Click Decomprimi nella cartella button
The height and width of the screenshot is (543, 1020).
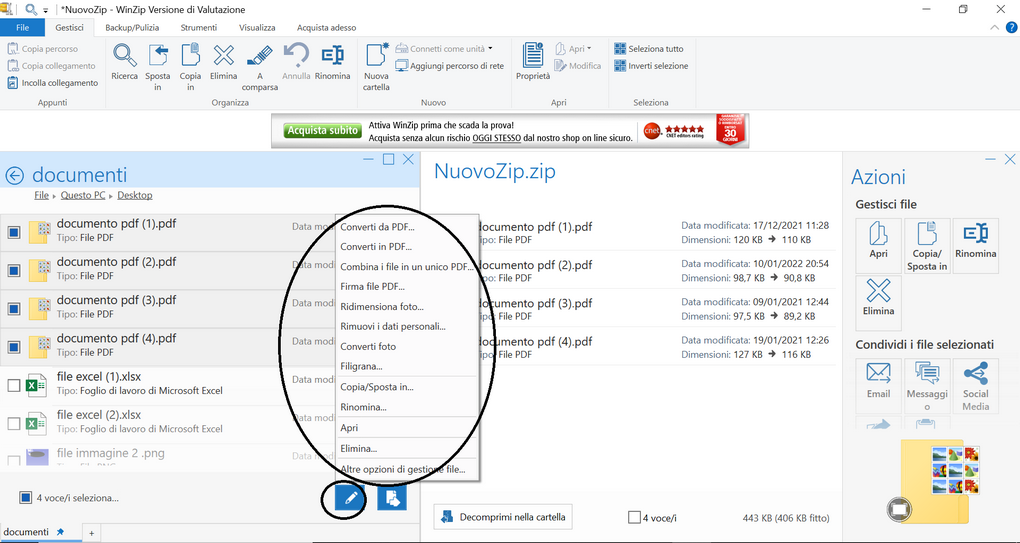[x=503, y=517]
